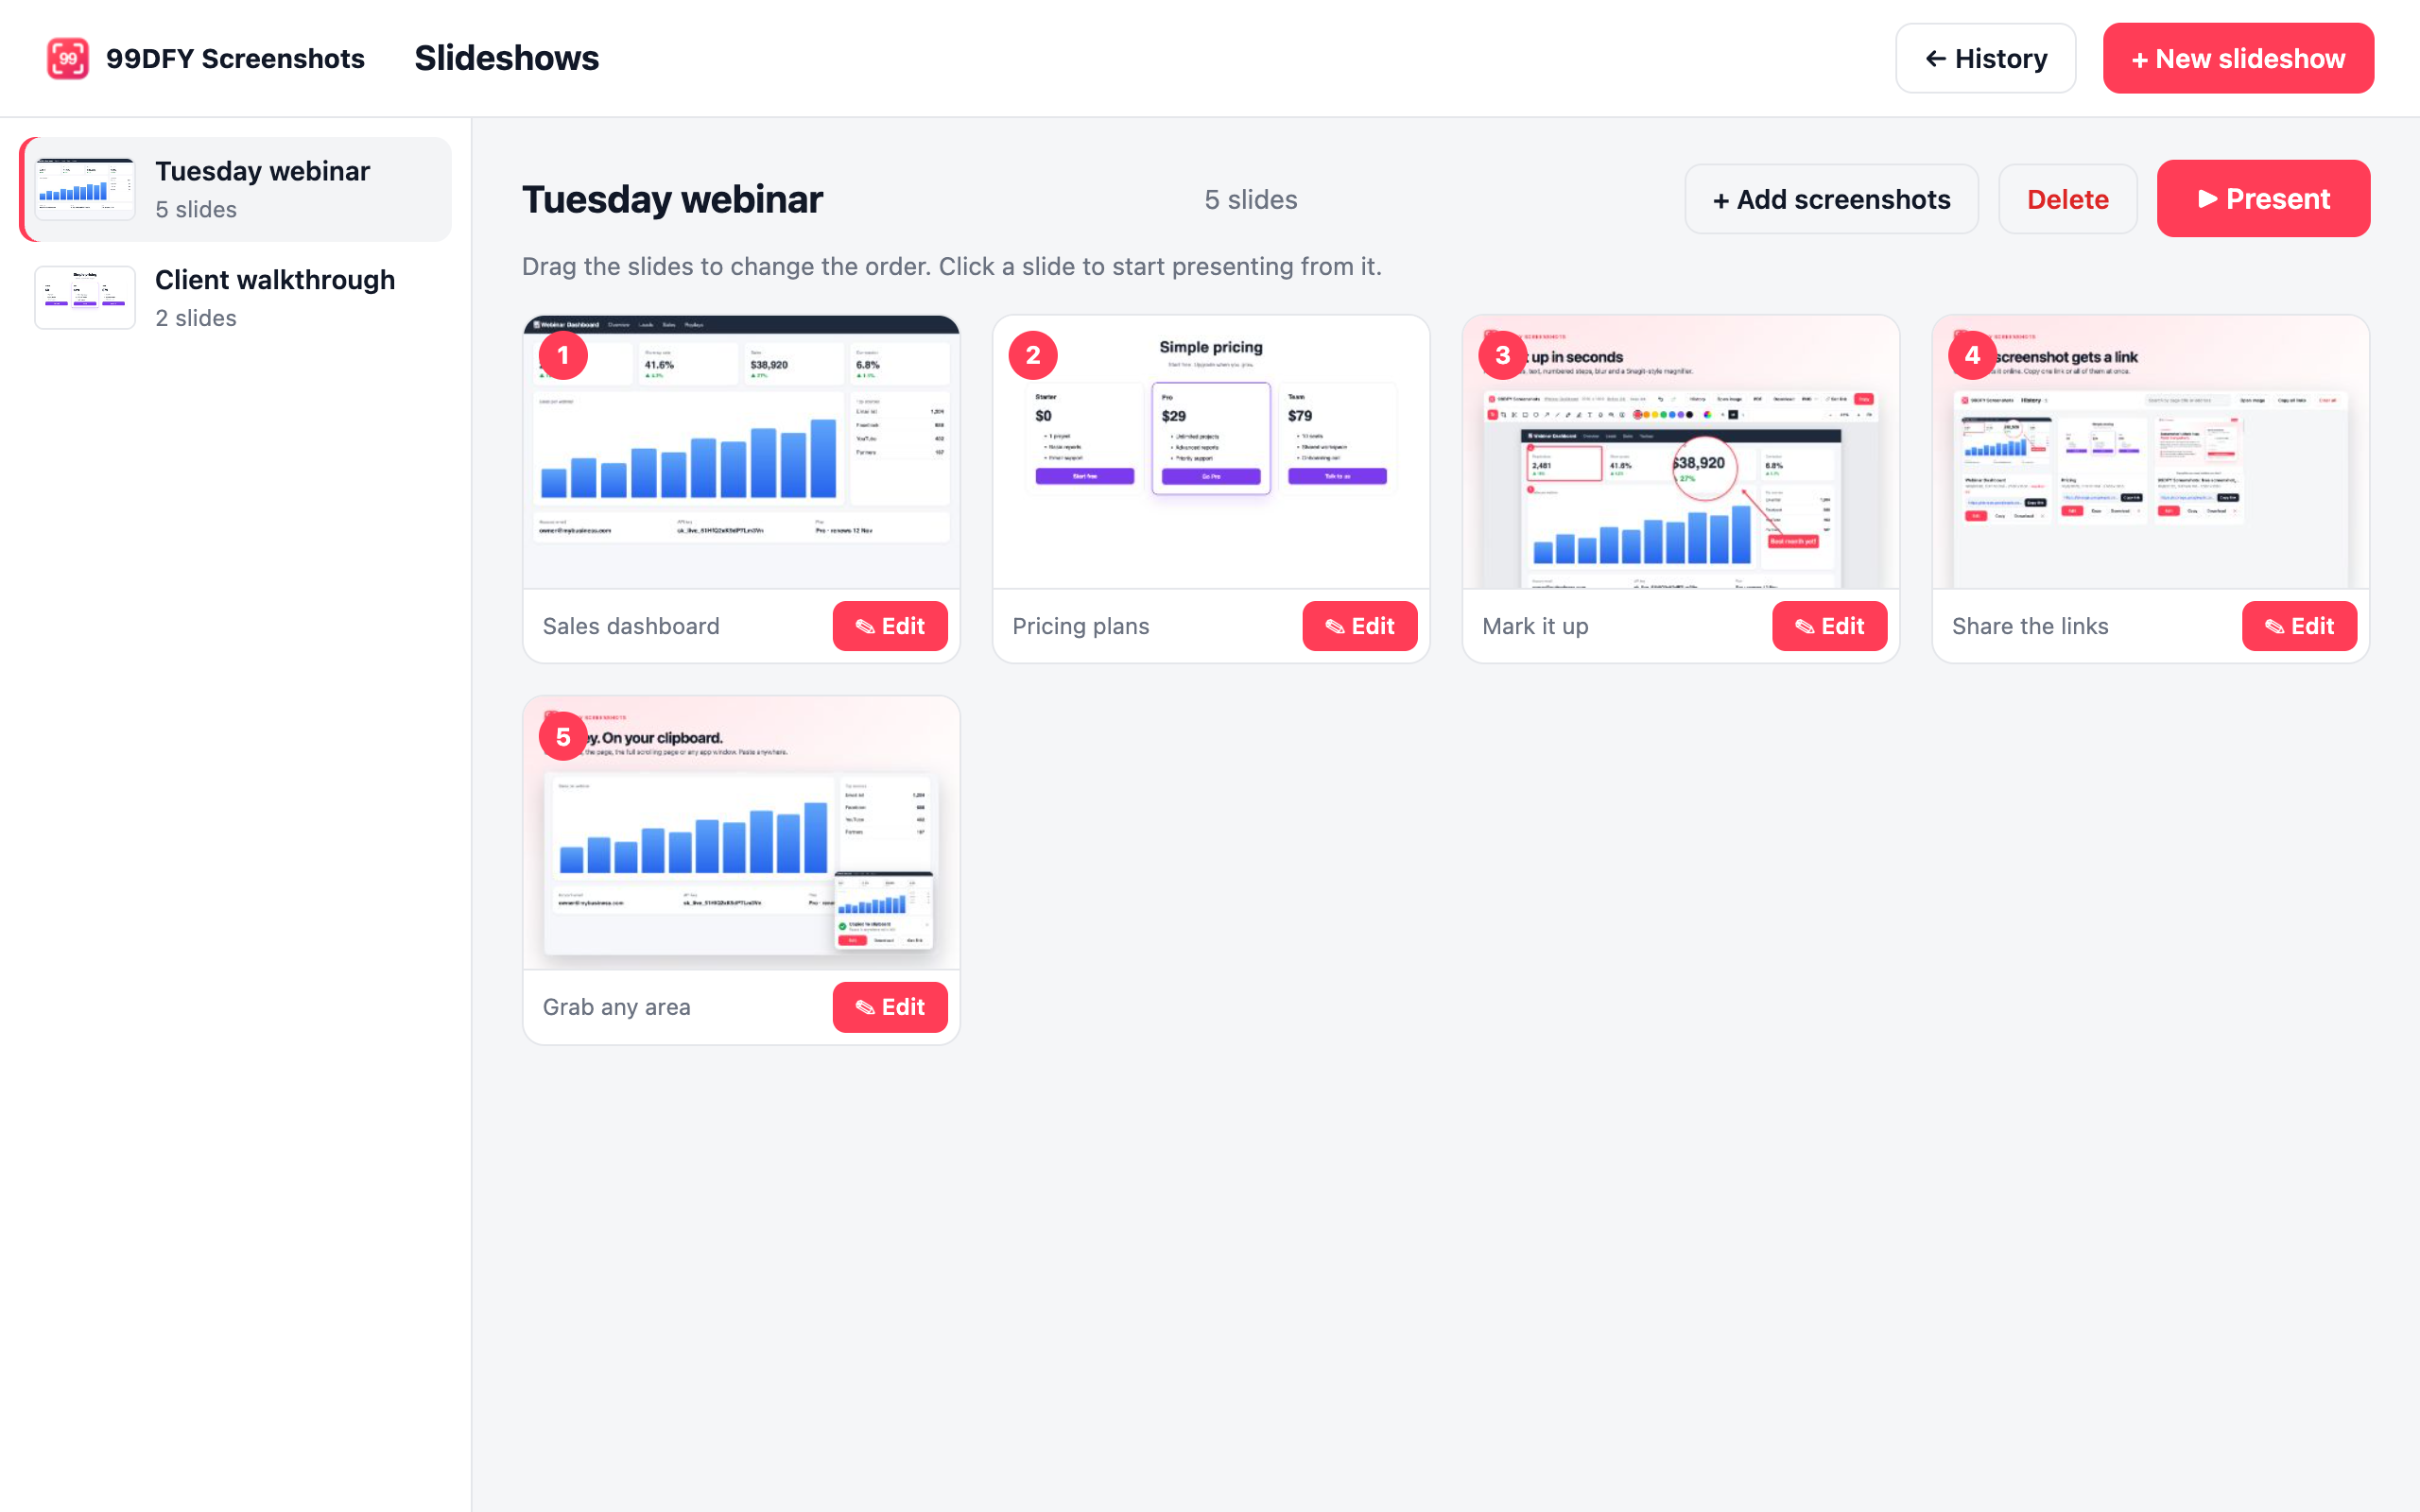Open the Grab any area slide thumbnail
2420x1512 pixels.
[741, 833]
